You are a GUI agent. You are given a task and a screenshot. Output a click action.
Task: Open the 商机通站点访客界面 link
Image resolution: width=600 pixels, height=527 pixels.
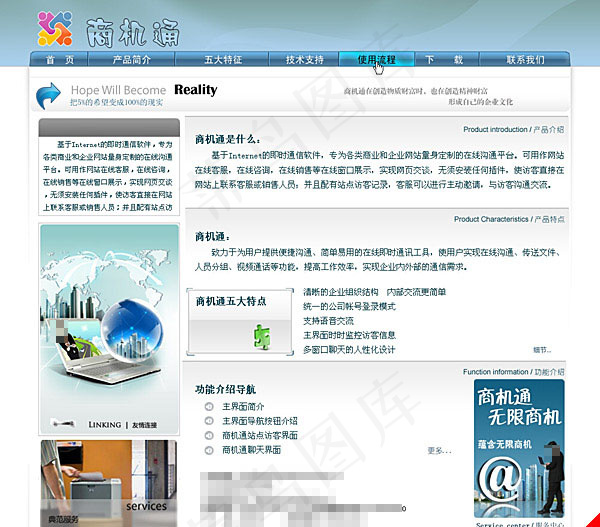coord(260,435)
